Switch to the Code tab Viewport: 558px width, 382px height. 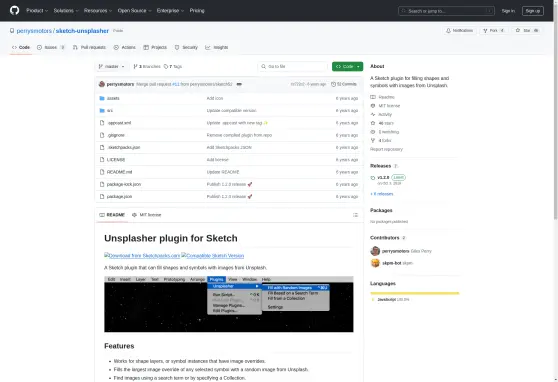tap(21, 47)
